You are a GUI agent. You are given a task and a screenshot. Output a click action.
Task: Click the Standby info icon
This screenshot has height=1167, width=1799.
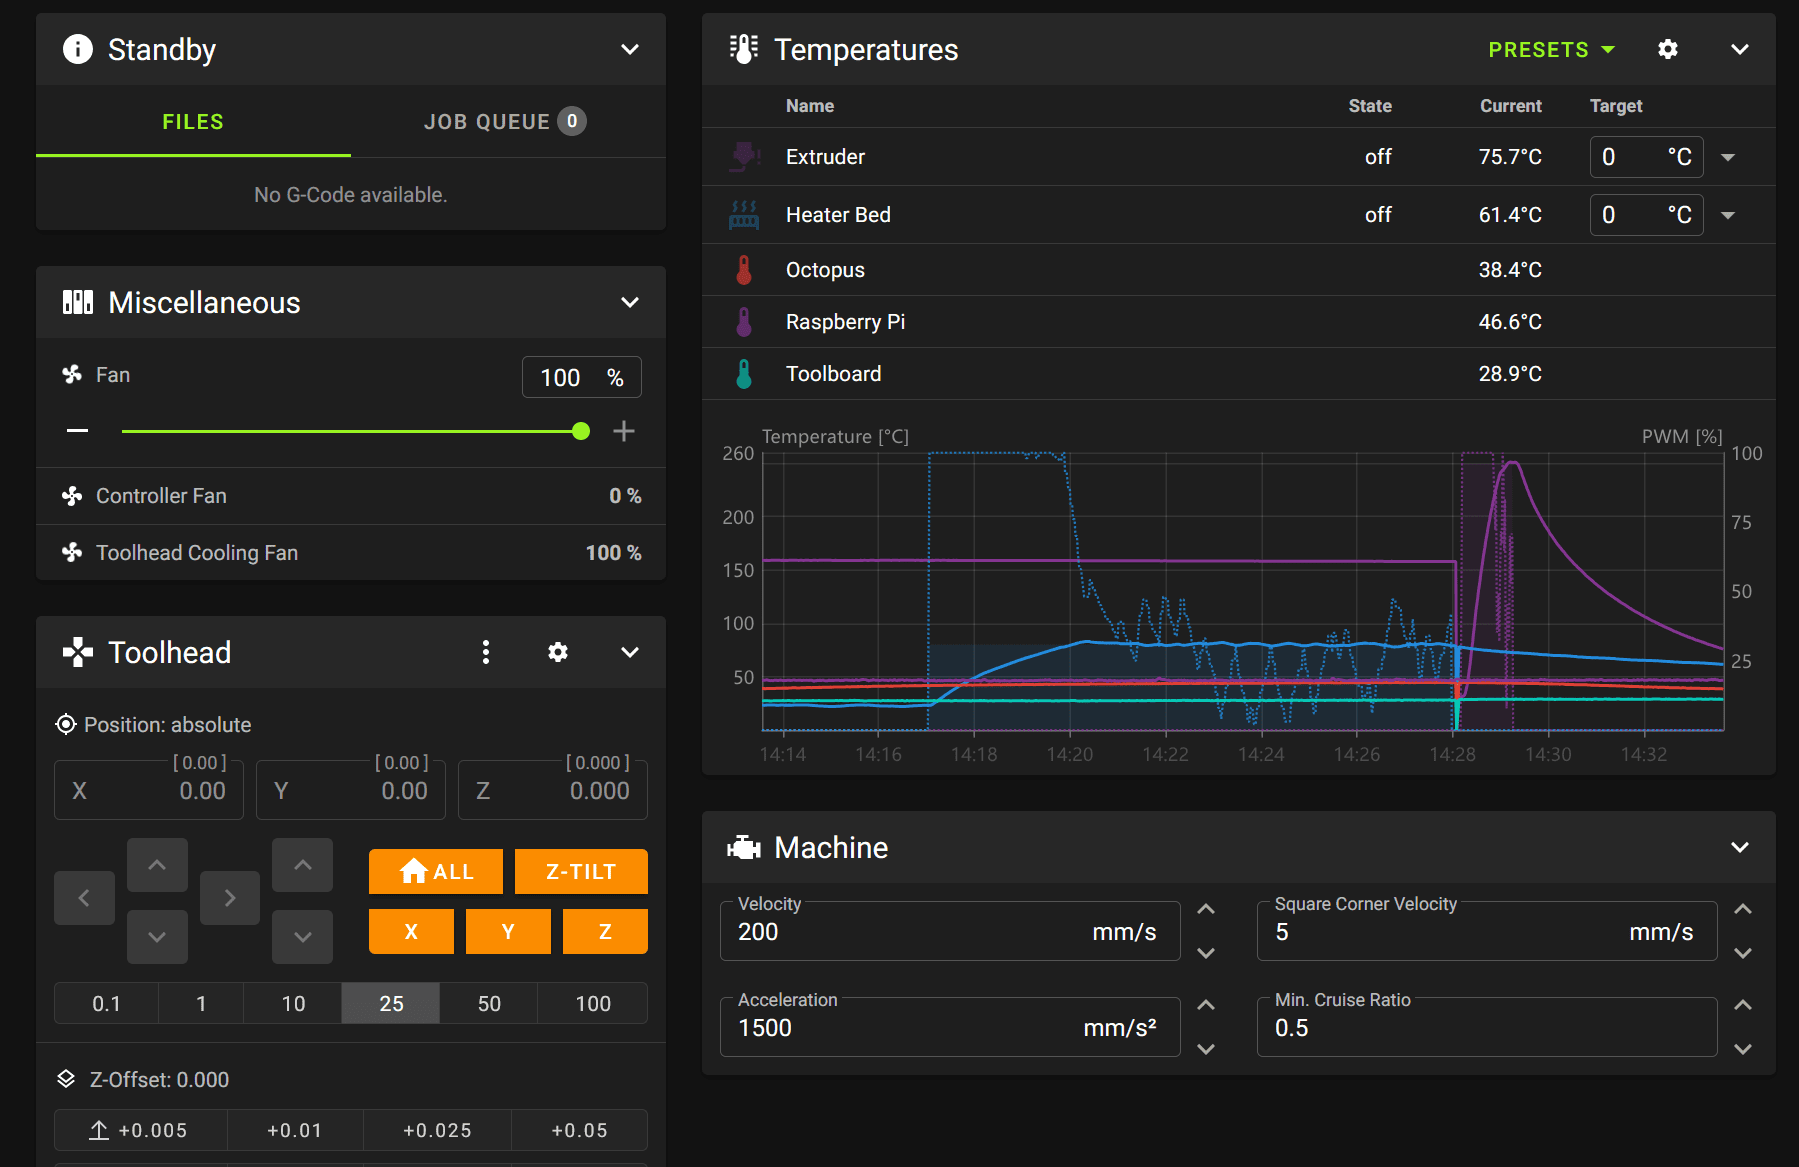pos(78,49)
